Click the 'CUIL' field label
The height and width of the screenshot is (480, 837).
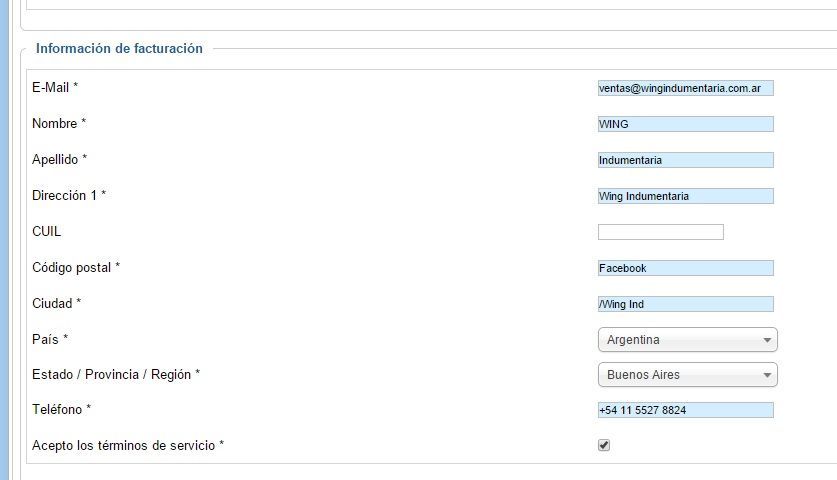click(46, 231)
